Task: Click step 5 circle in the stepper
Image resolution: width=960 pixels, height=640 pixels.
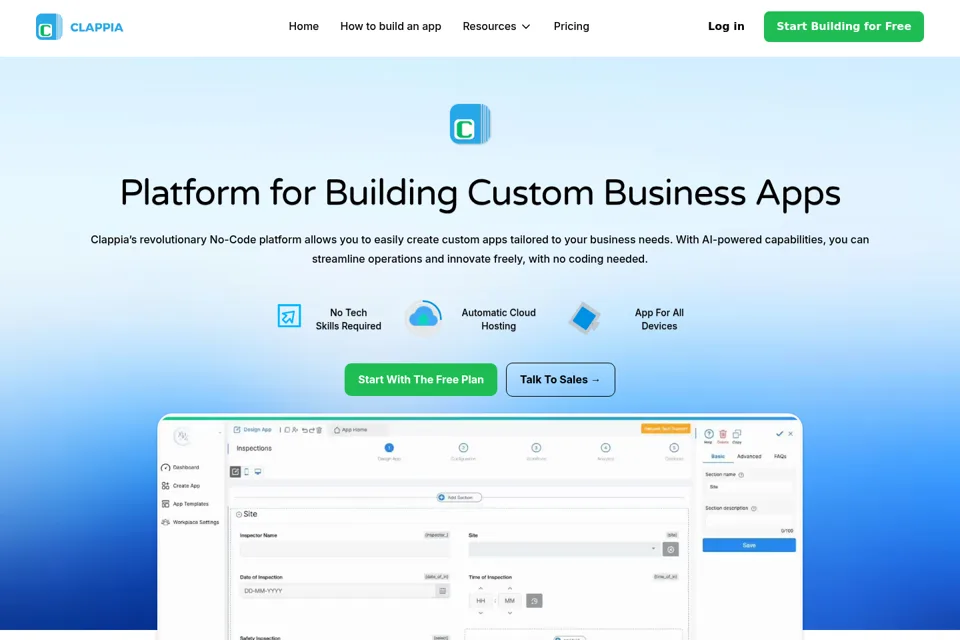Action: pos(674,448)
